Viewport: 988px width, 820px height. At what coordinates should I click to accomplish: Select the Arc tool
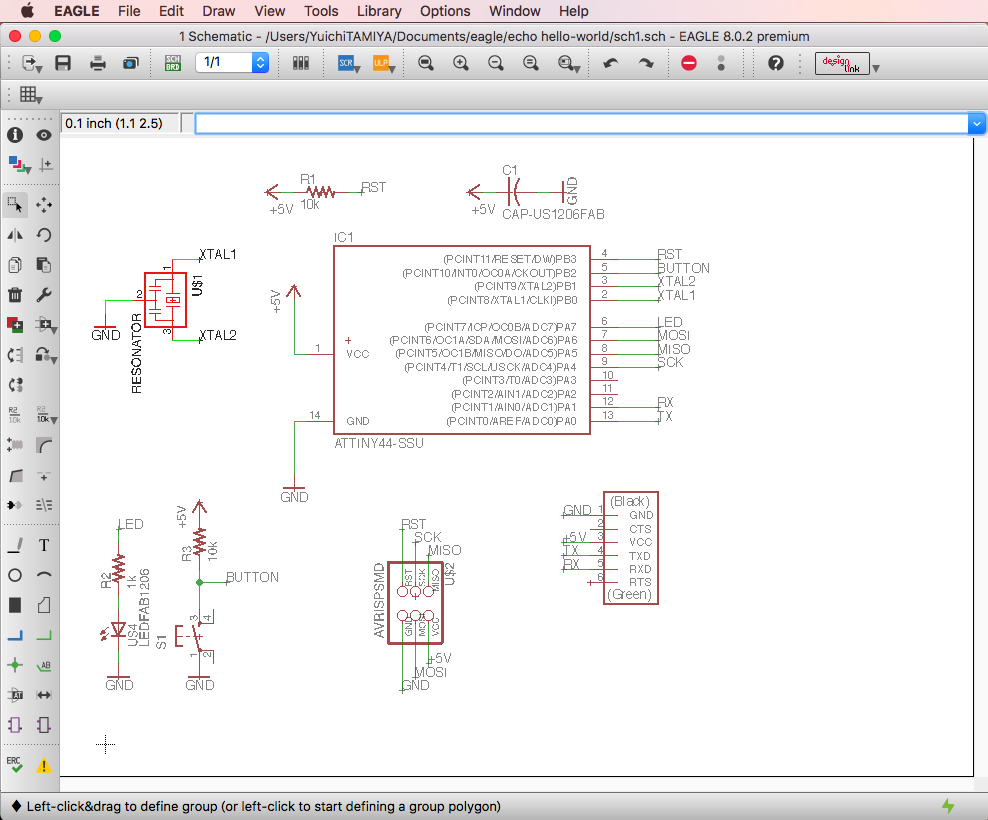43,575
